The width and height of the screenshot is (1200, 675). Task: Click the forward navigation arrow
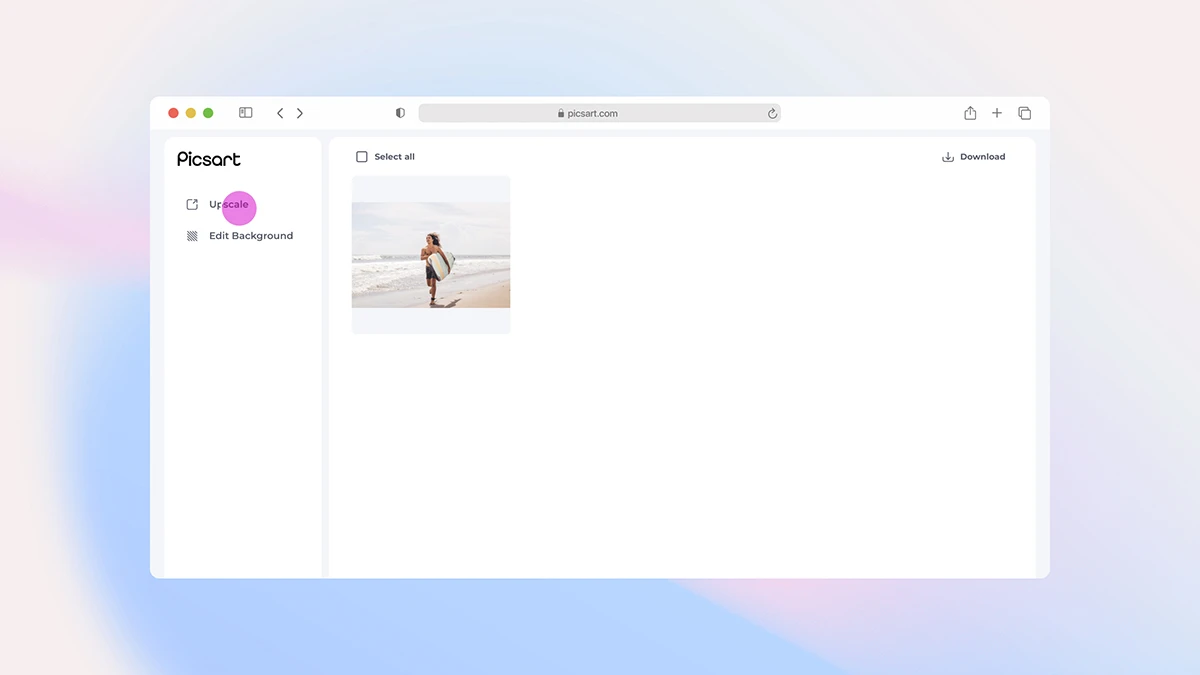[300, 113]
